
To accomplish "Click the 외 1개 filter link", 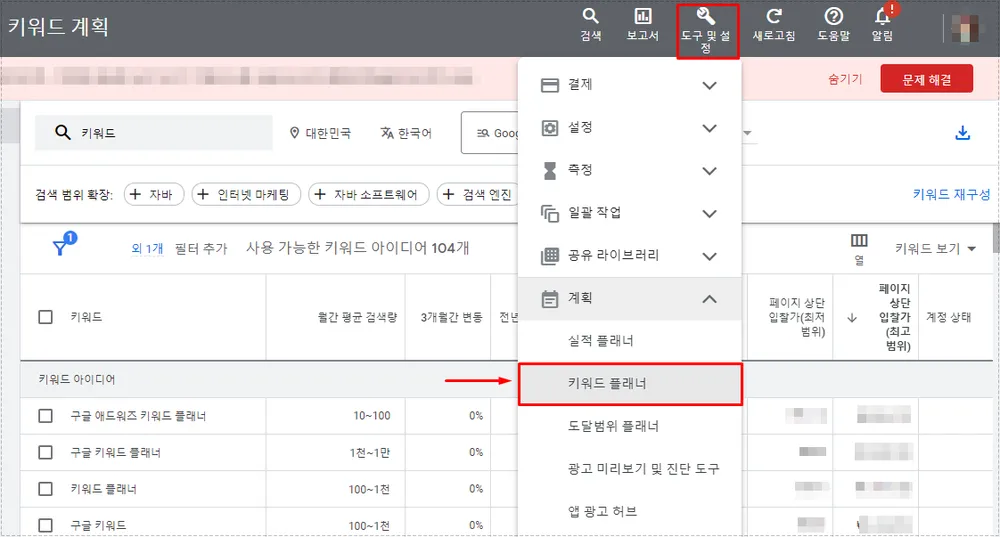I will point(147,248).
